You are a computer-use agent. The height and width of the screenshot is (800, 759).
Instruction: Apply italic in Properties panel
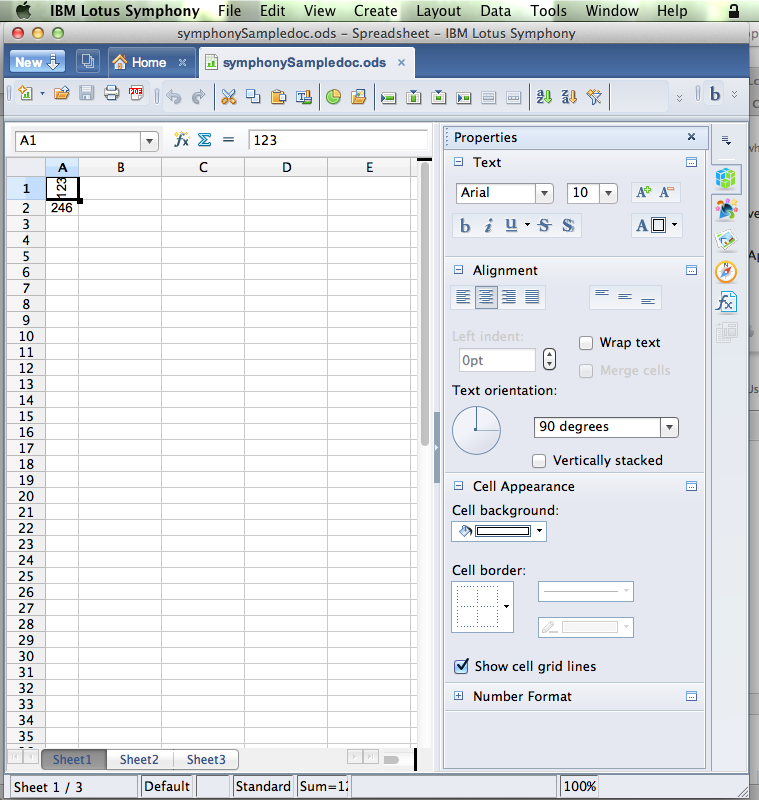488,226
